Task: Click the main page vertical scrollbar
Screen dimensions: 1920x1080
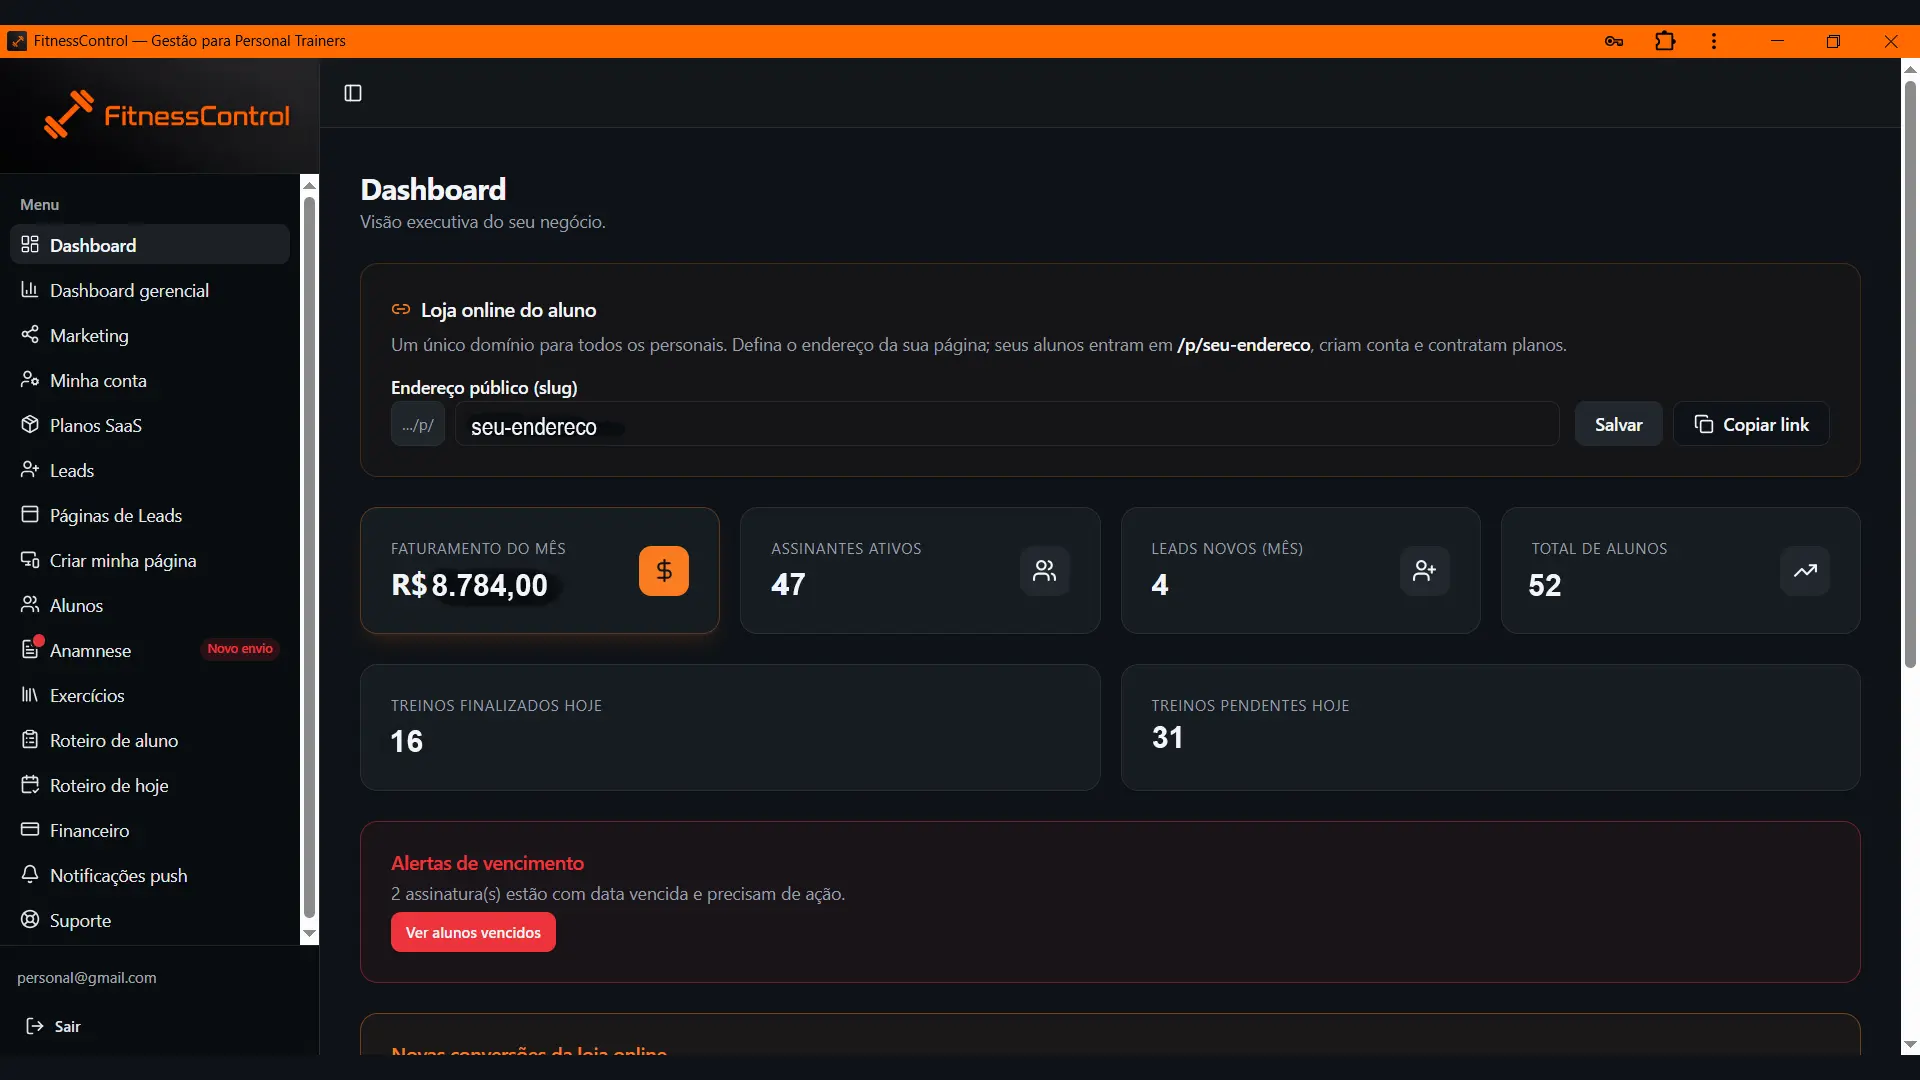Action: pos(1910,373)
